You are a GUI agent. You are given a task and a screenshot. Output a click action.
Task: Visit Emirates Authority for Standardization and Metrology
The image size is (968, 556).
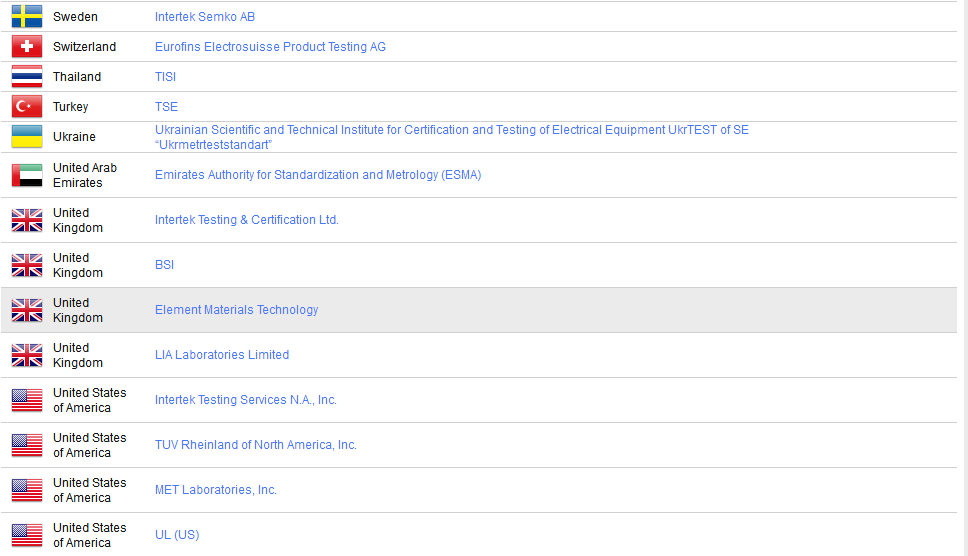click(x=317, y=175)
